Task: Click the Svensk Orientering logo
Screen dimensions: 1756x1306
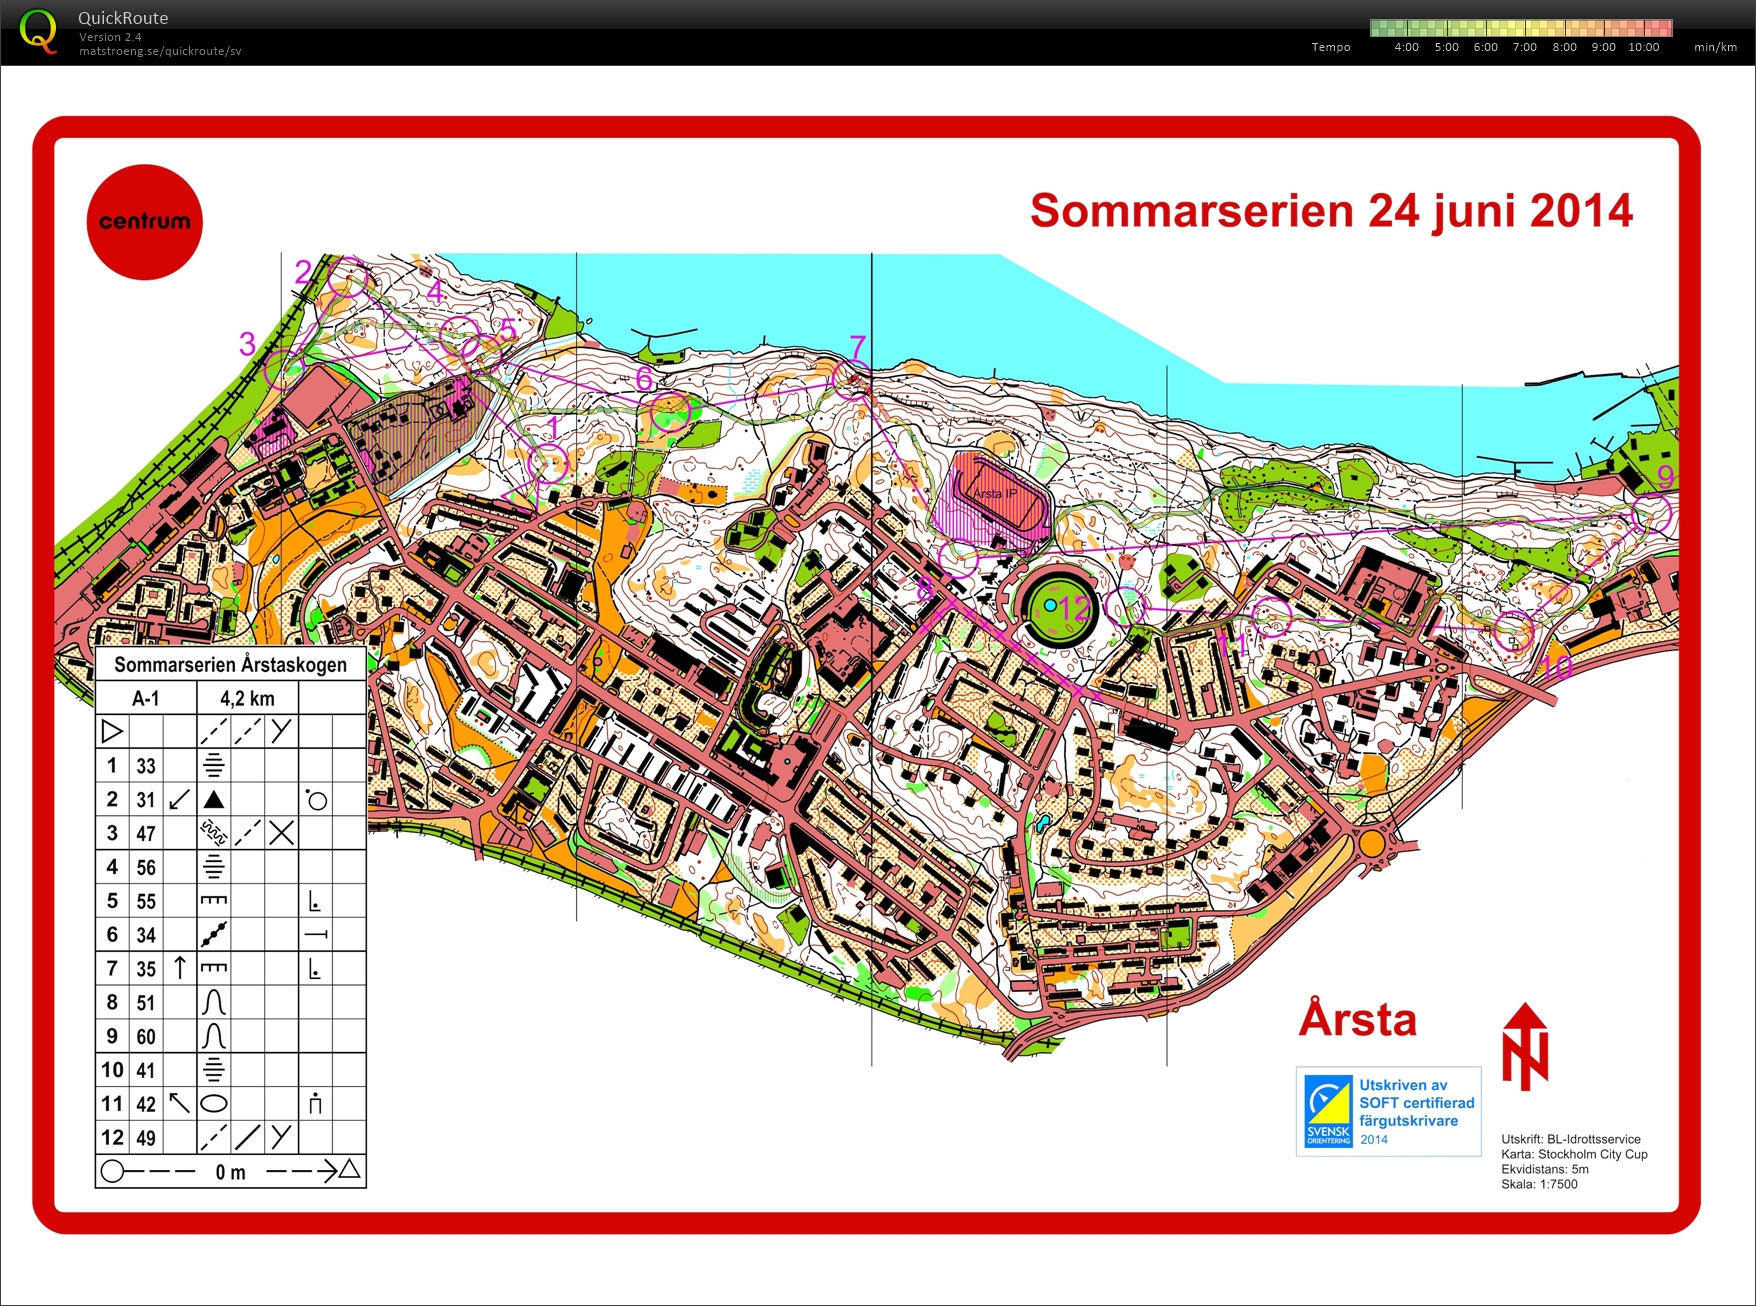Action: point(1328,1111)
